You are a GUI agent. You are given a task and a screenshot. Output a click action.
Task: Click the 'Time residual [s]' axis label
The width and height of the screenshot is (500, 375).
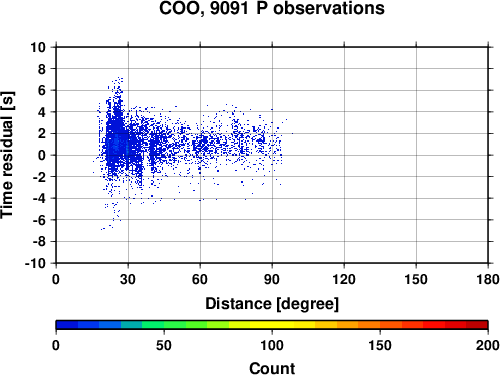click(x=7, y=155)
